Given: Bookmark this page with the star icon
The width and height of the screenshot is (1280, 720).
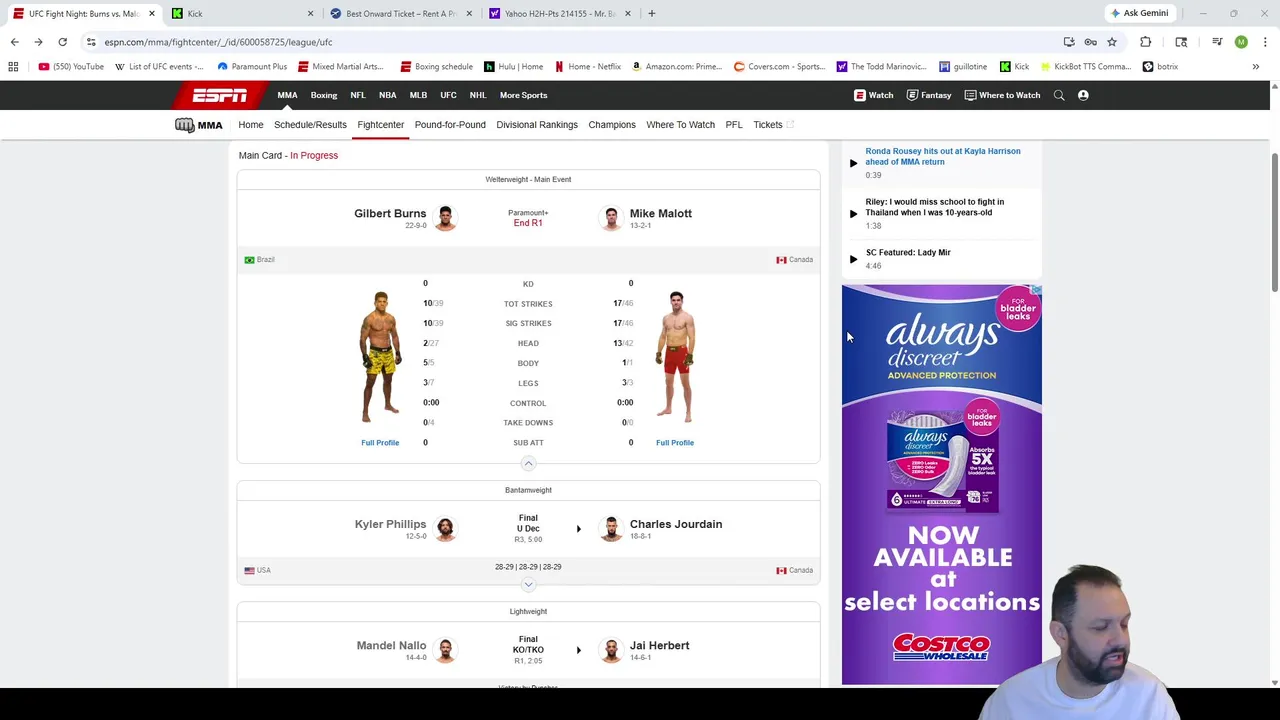Looking at the screenshot, I should click(1111, 42).
